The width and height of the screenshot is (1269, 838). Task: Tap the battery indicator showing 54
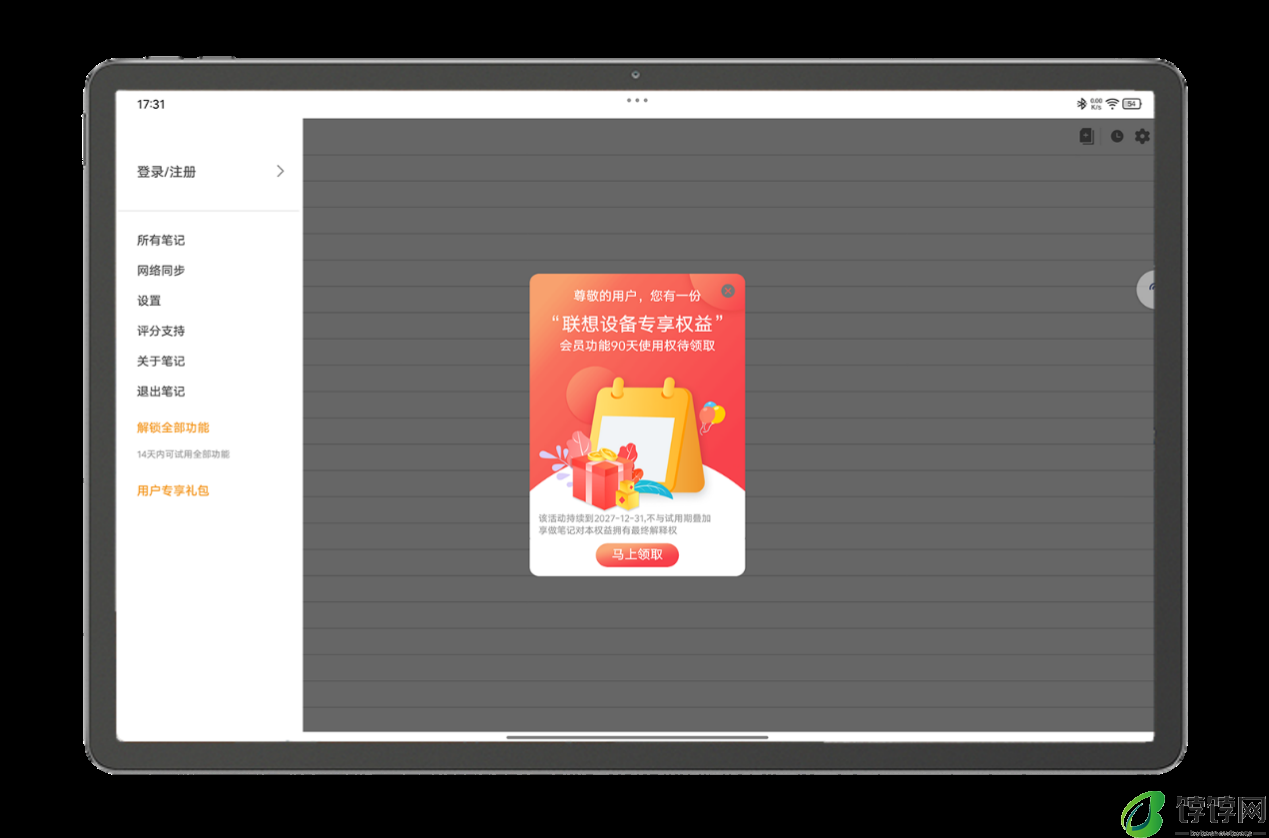point(1131,104)
